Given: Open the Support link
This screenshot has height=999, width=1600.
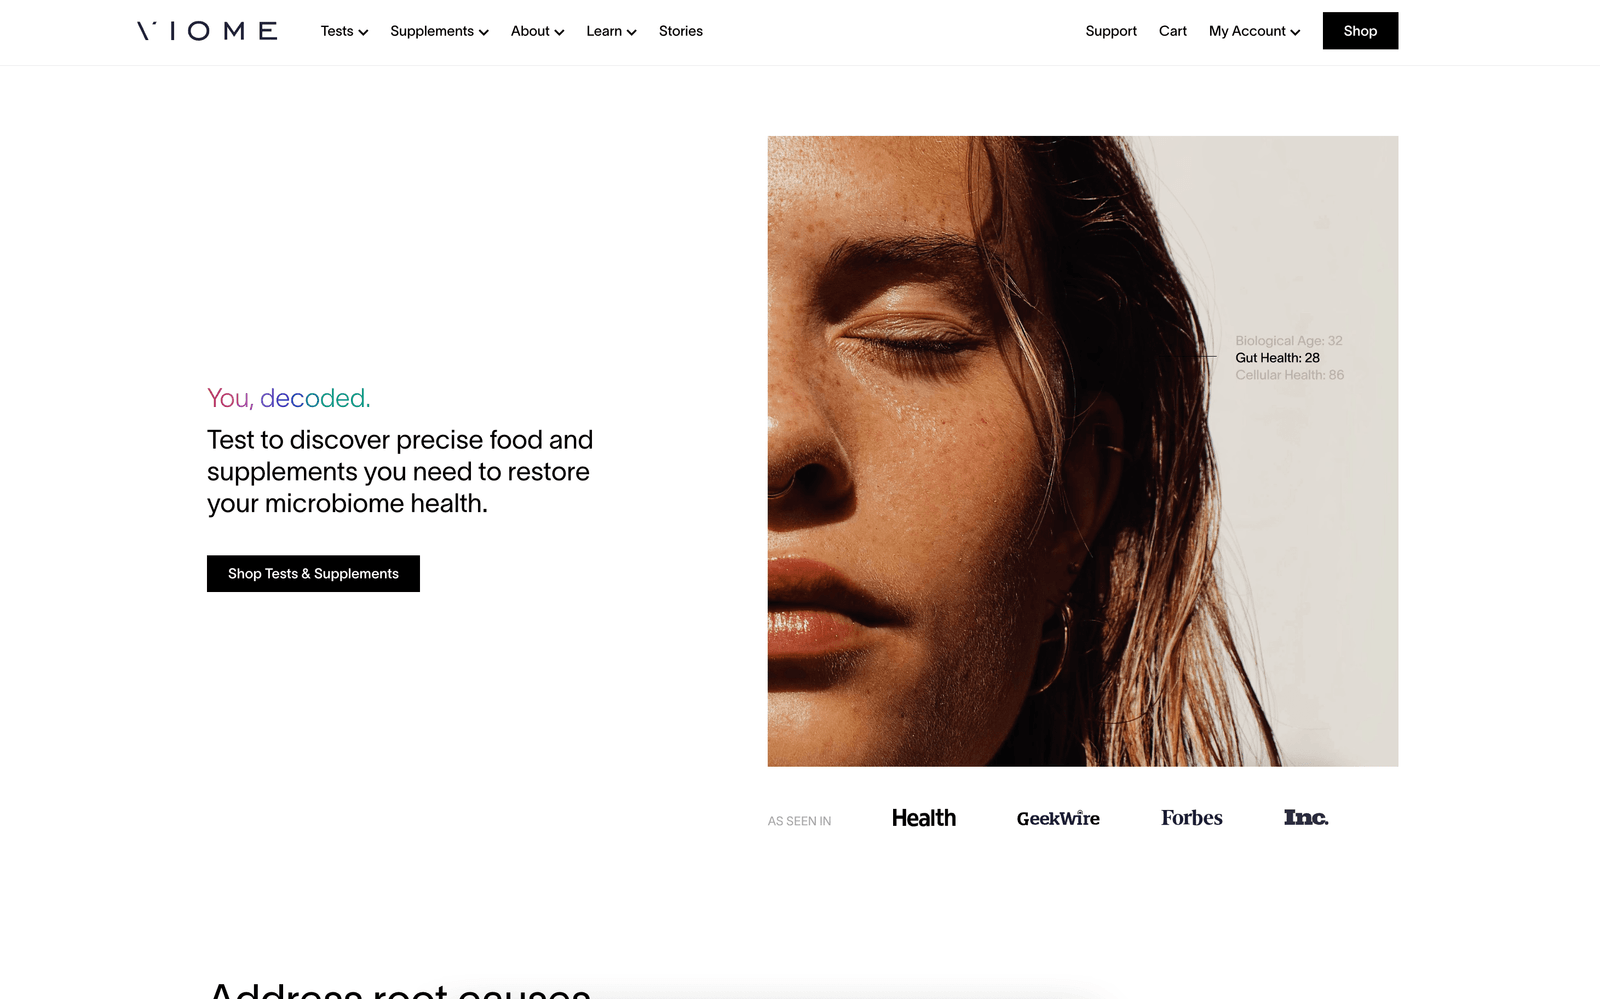Looking at the screenshot, I should tap(1111, 31).
